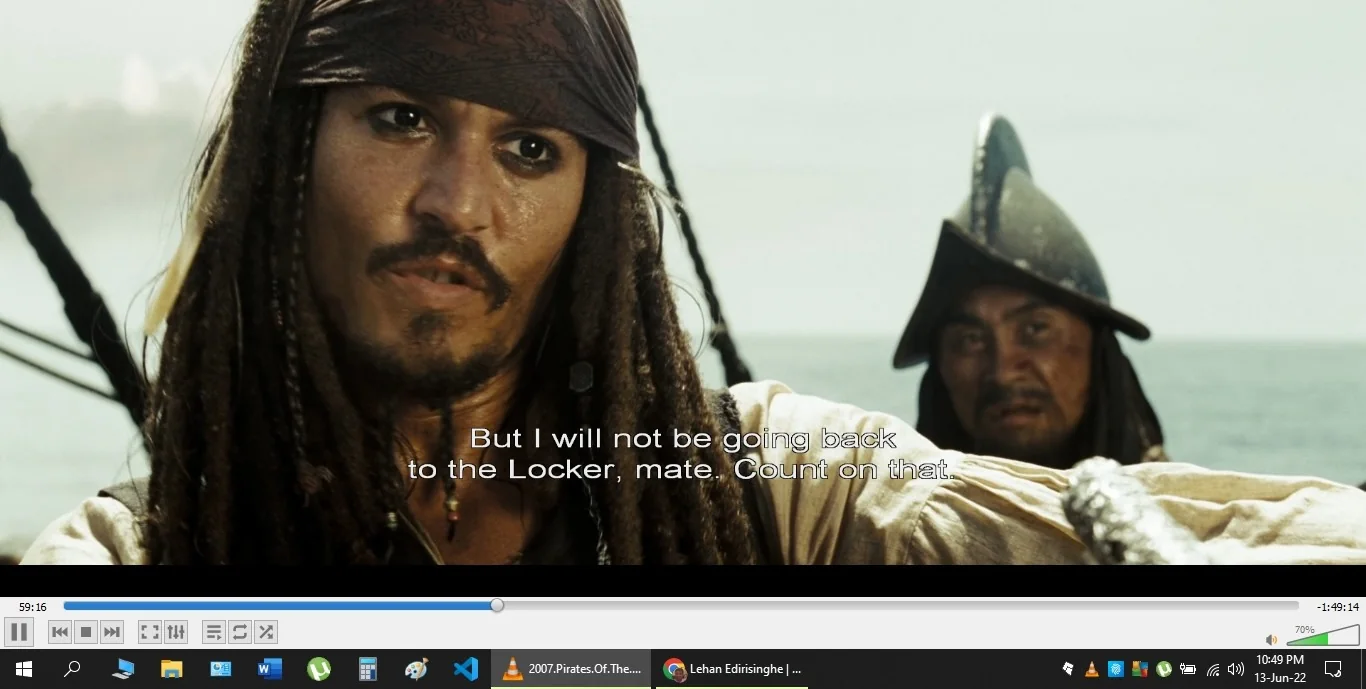The width and height of the screenshot is (1366, 689).
Task: Open clock calendar showing 10:49 PM
Action: pyautogui.click(x=1280, y=669)
